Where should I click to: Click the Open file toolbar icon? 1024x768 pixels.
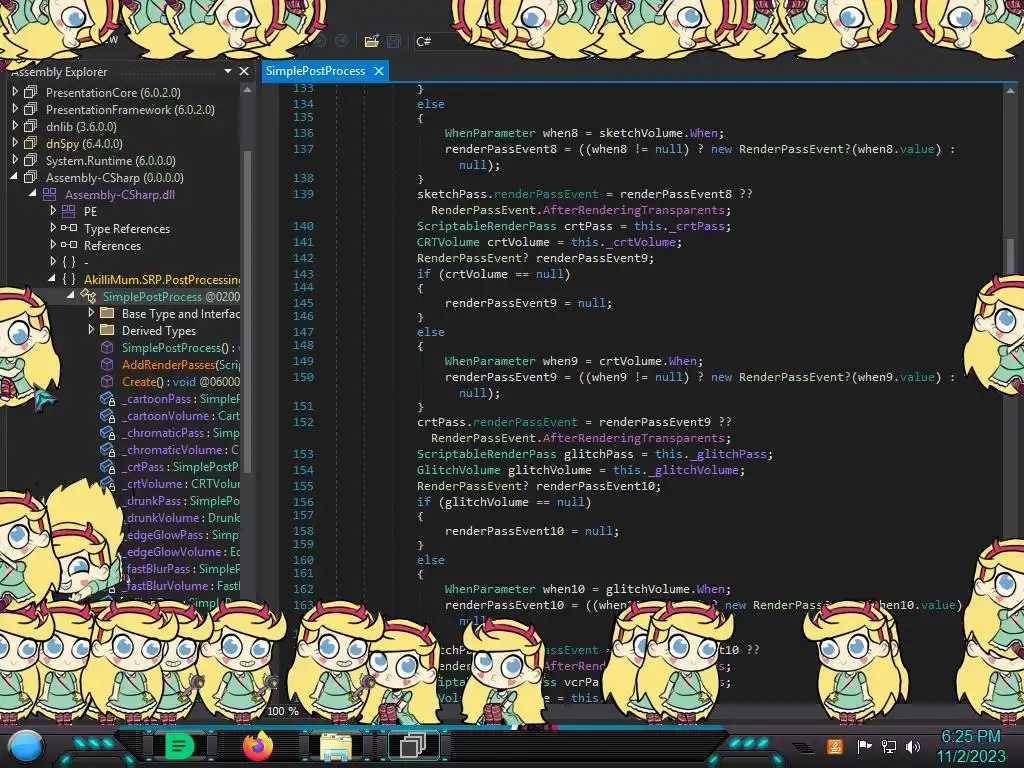[372, 41]
